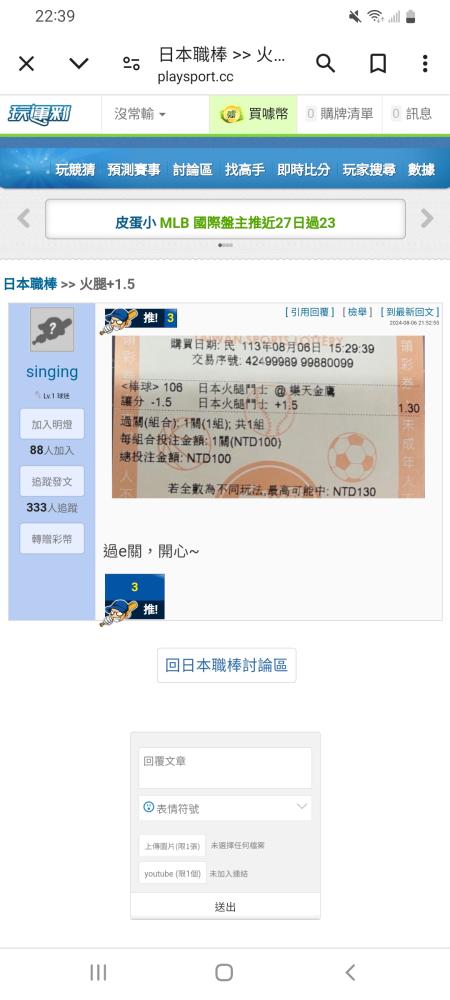Expand the 沒常輸 account dropdown
The height and width of the screenshot is (1000, 450).
pyautogui.click(x=141, y=114)
